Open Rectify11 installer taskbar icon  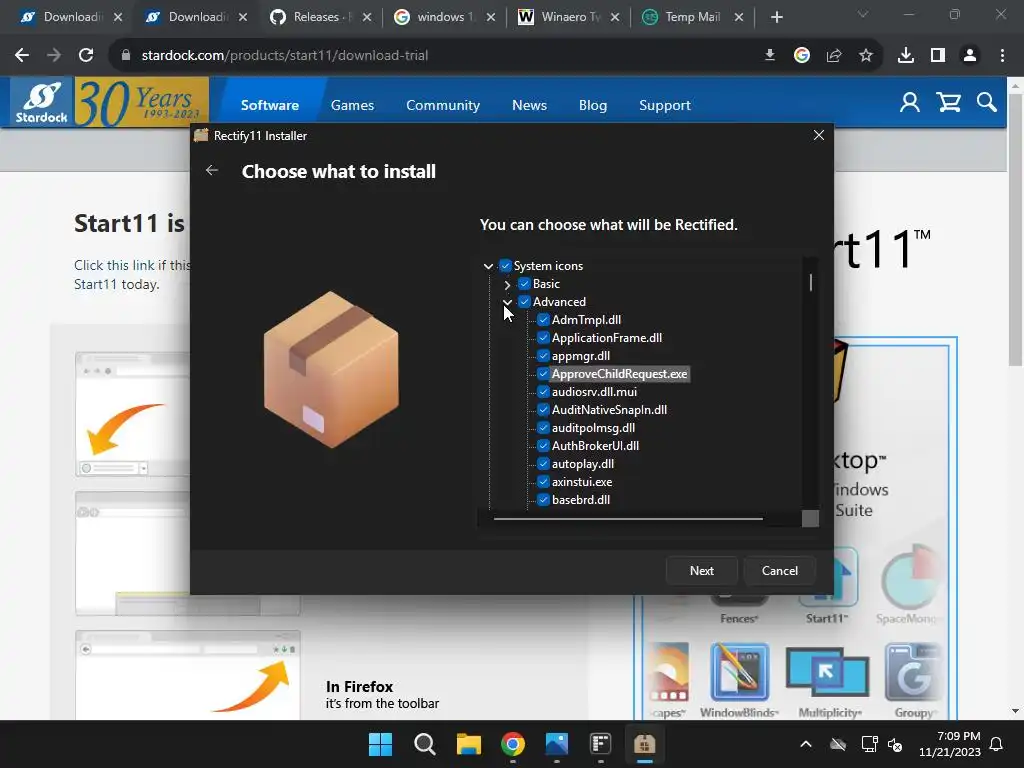(645, 744)
